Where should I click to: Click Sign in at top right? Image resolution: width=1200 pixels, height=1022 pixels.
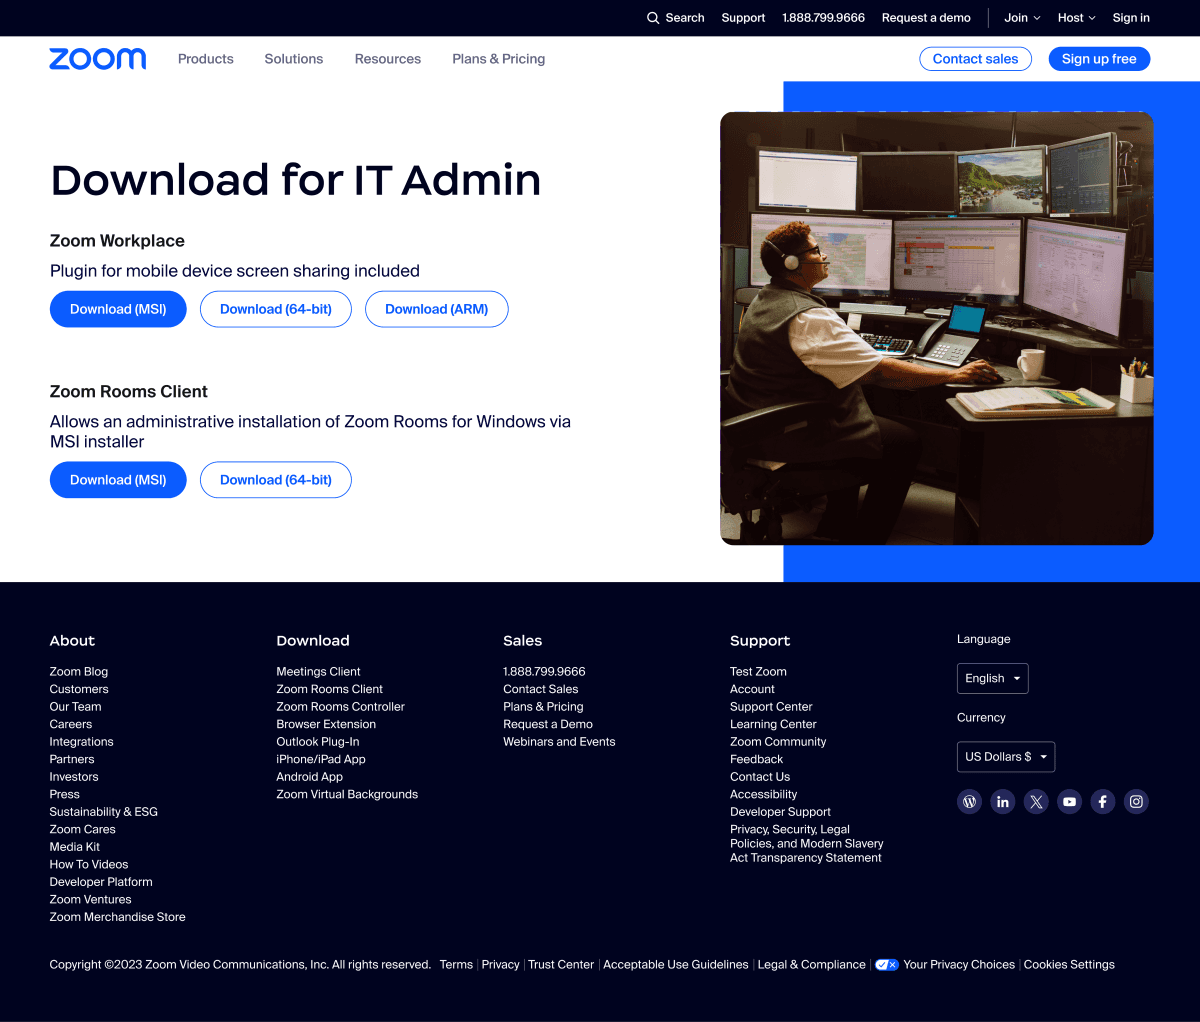[x=1131, y=18]
